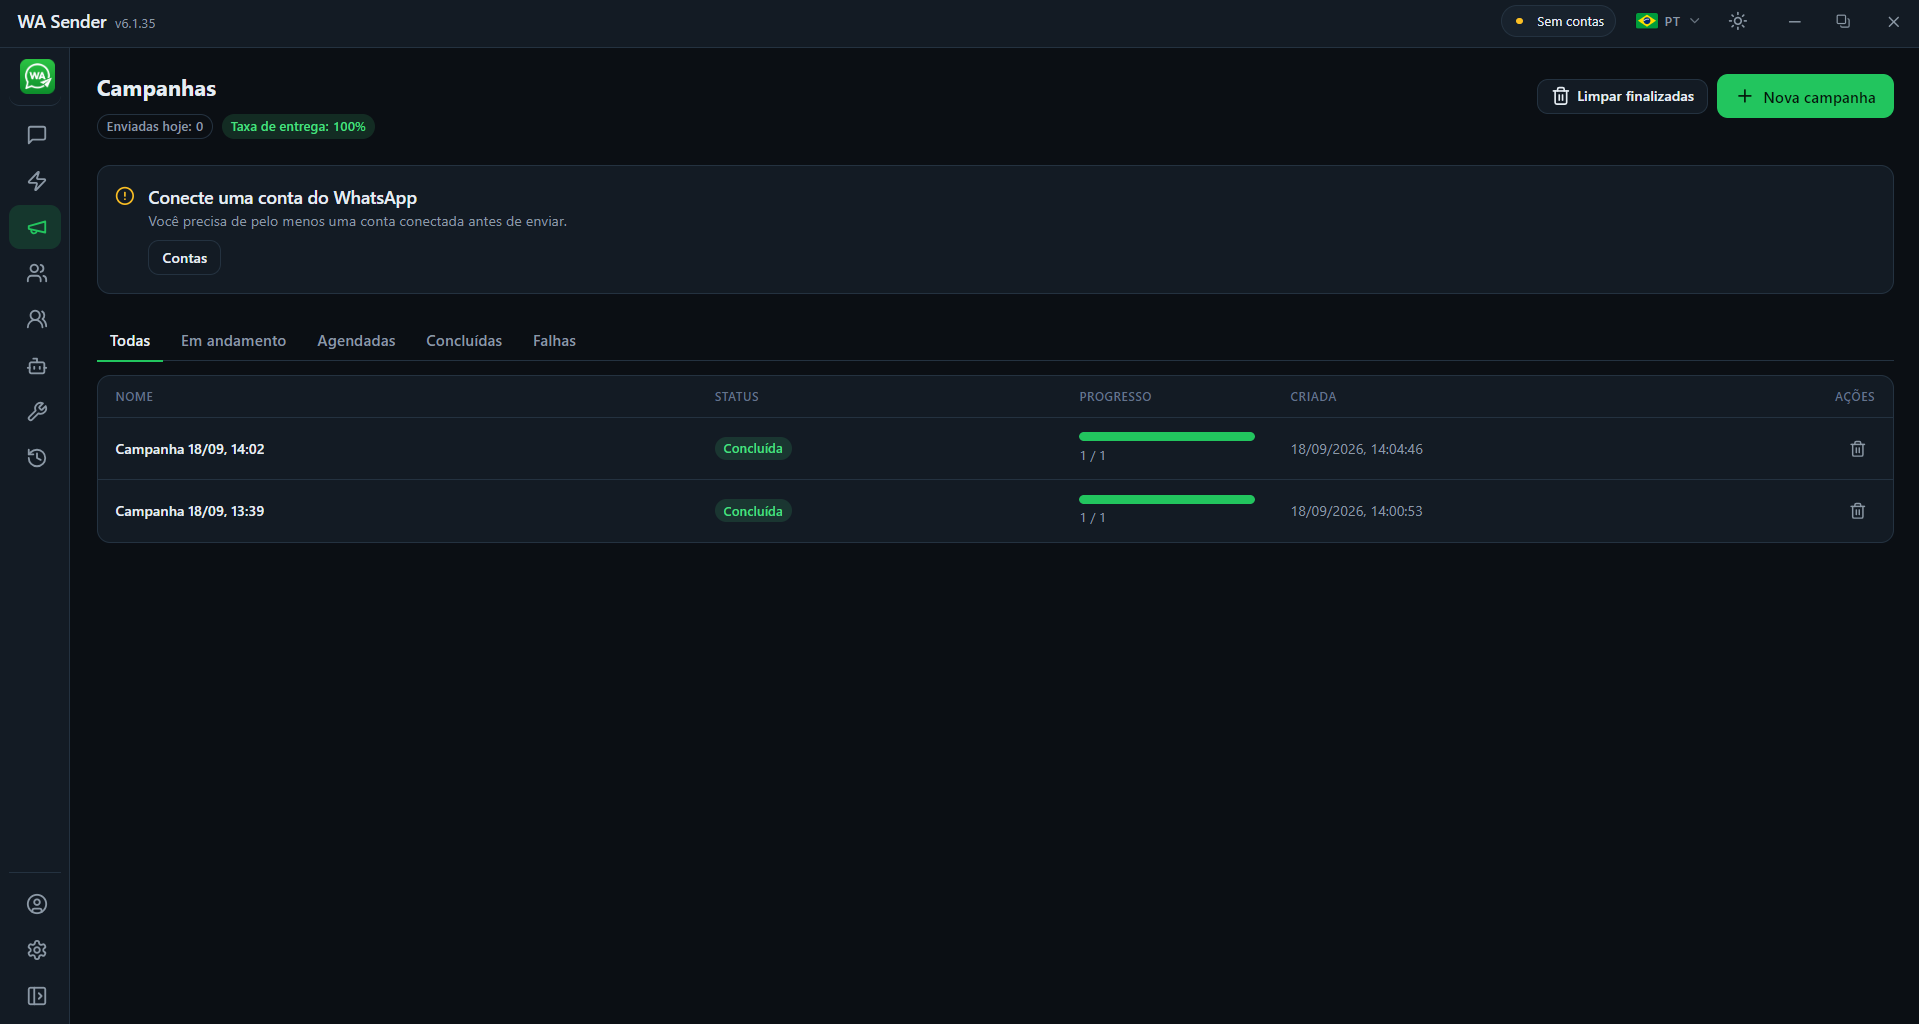The width and height of the screenshot is (1919, 1024).
Task: Click the Contas button in the warning
Action: pyautogui.click(x=185, y=258)
